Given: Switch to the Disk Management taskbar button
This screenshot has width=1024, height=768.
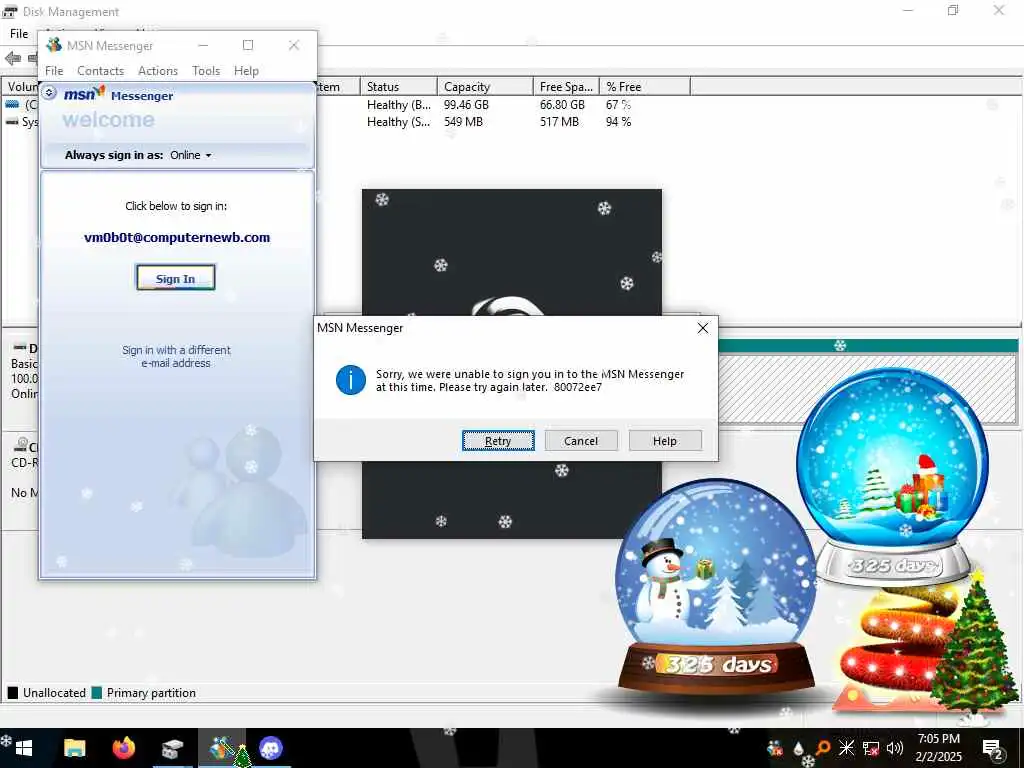Looking at the screenshot, I should coord(172,748).
